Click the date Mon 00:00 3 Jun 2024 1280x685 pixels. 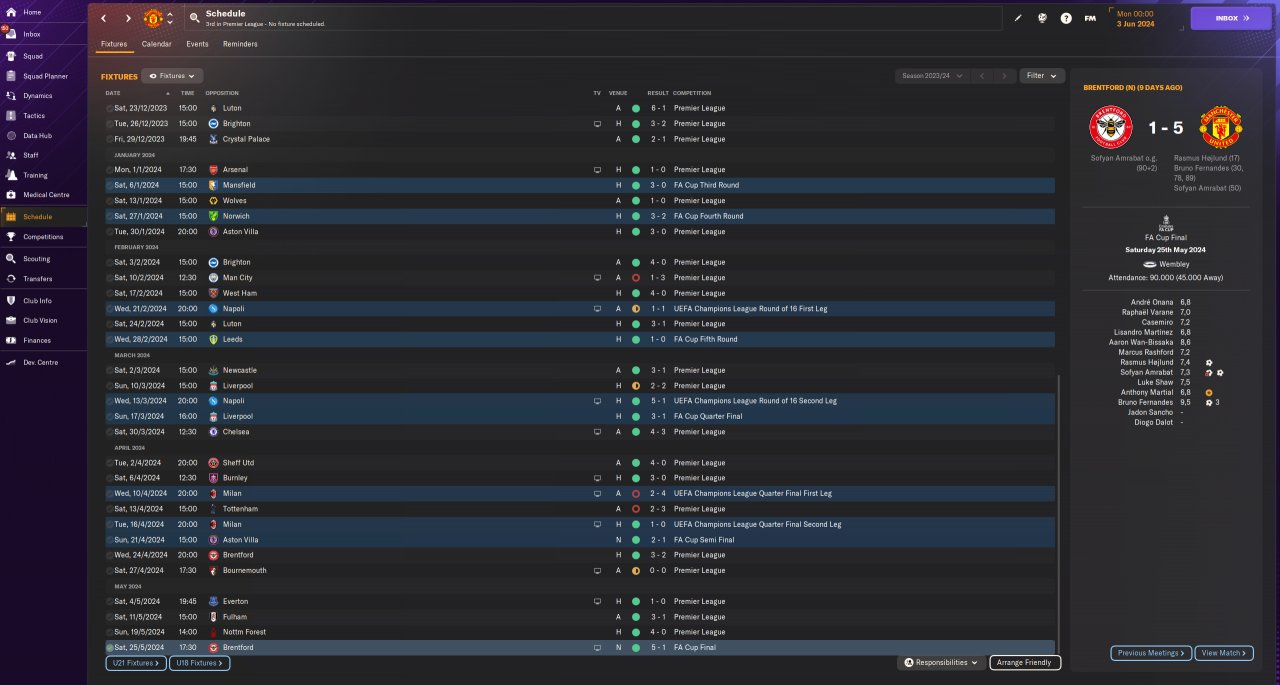1135,18
